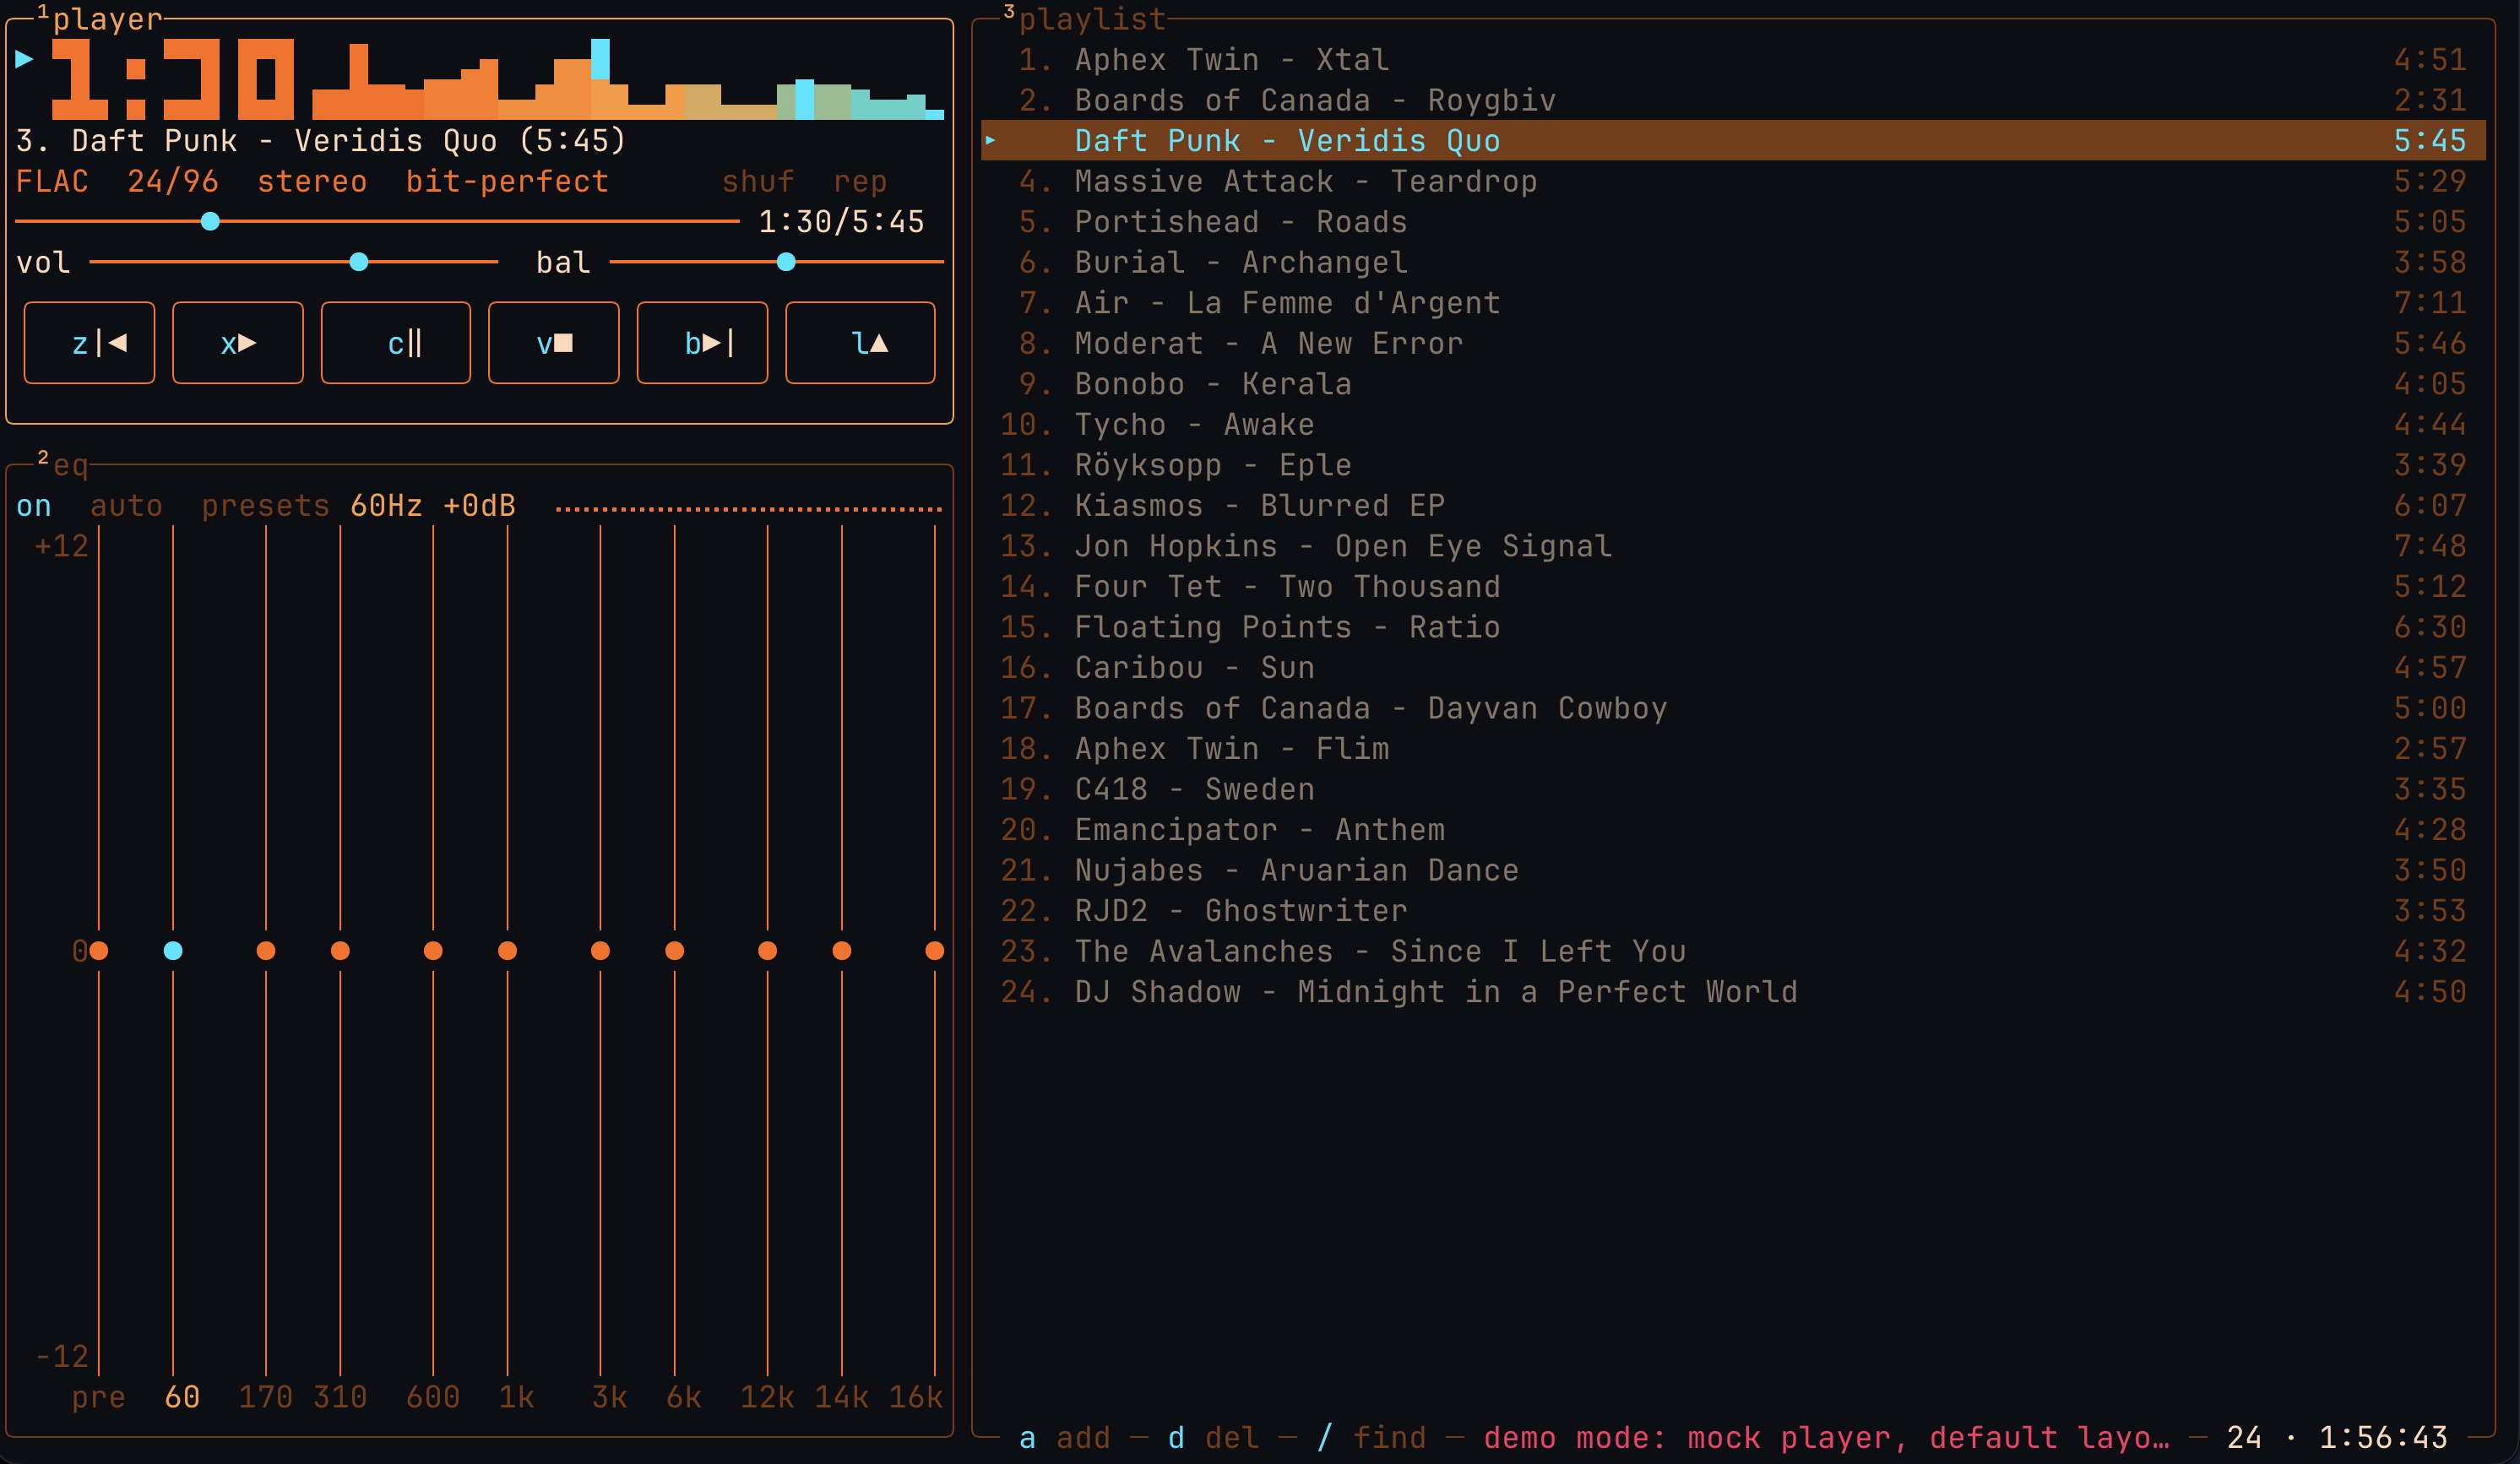Image resolution: width=2520 pixels, height=1464 pixels.
Task: Click the 170 Hz eq band knob
Action: (266, 950)
